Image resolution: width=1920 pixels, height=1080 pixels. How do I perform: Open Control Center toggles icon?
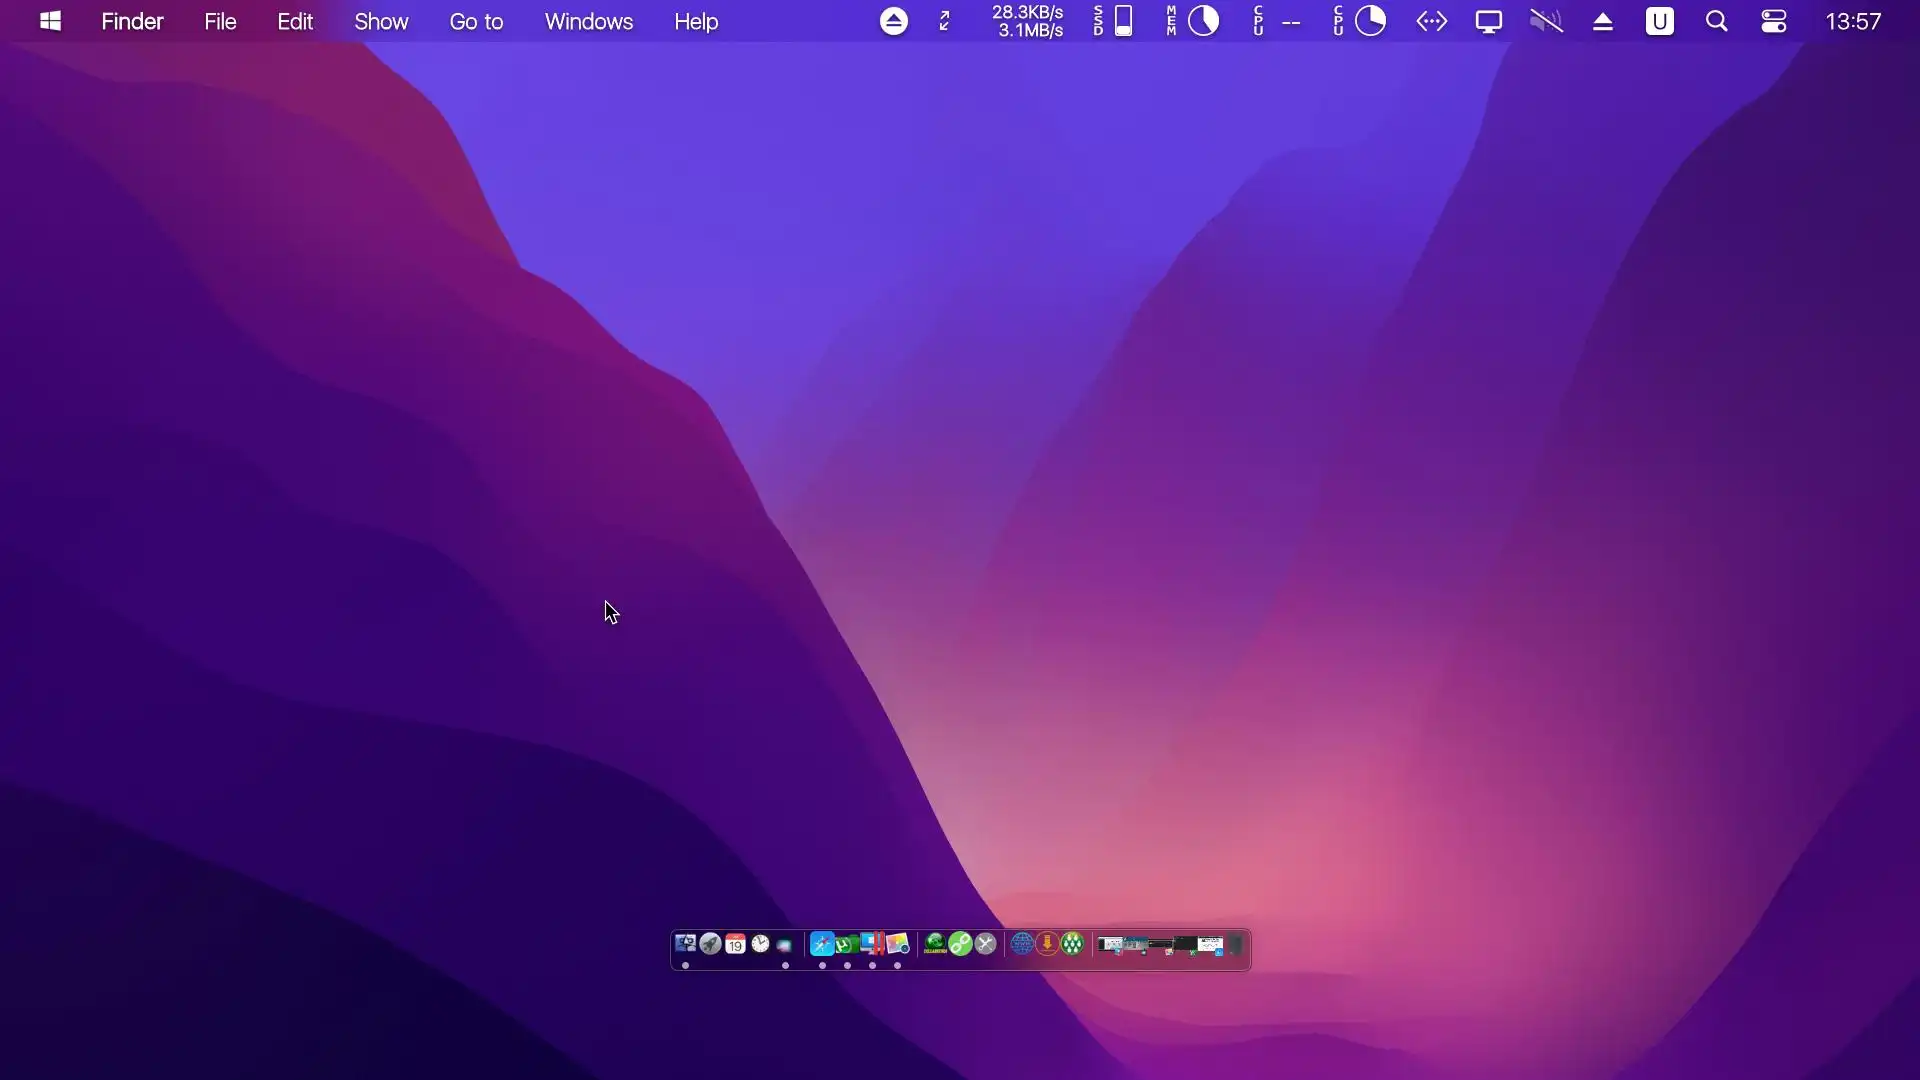1773,21
